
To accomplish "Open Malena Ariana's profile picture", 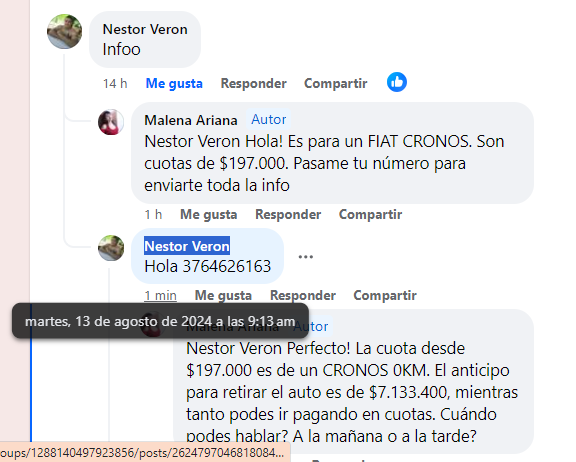I will point(111,122).
